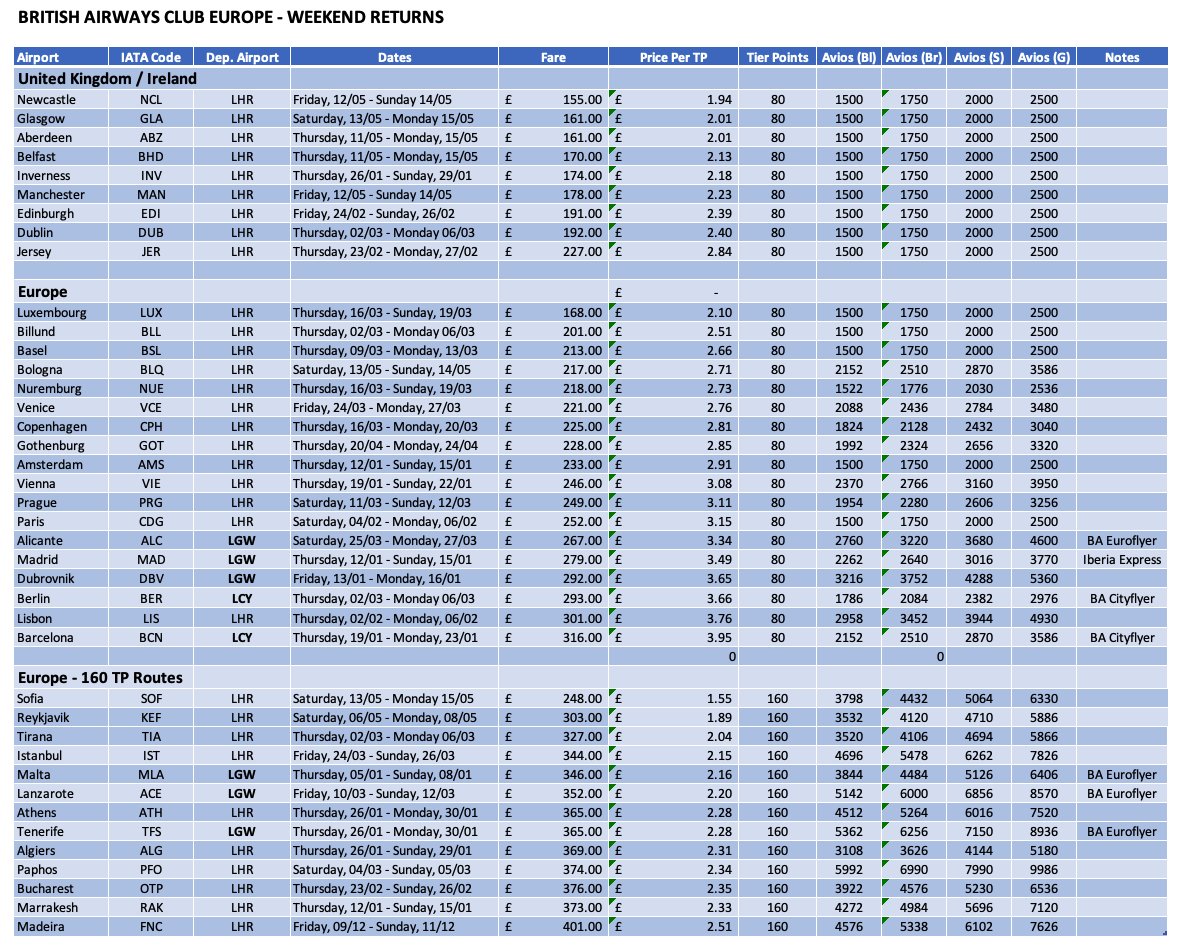Select the 'KEF' IATA code cell
Viewport: 1183px width, 952px height.
point(151,717)
